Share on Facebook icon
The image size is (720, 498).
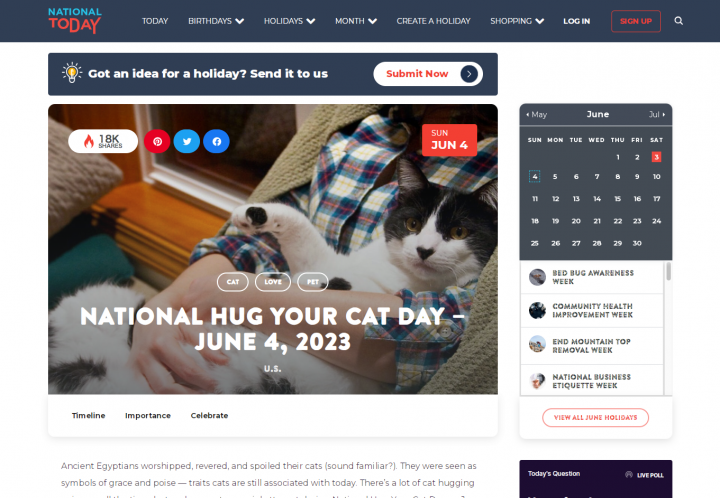pyautogui.click(x=216, y=141)
